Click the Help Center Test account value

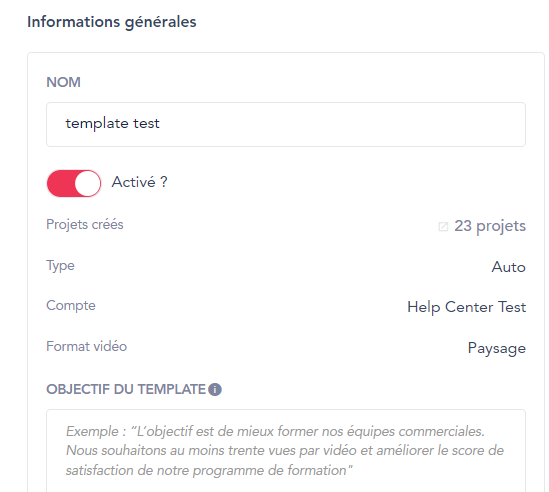[x=466, y=307]
